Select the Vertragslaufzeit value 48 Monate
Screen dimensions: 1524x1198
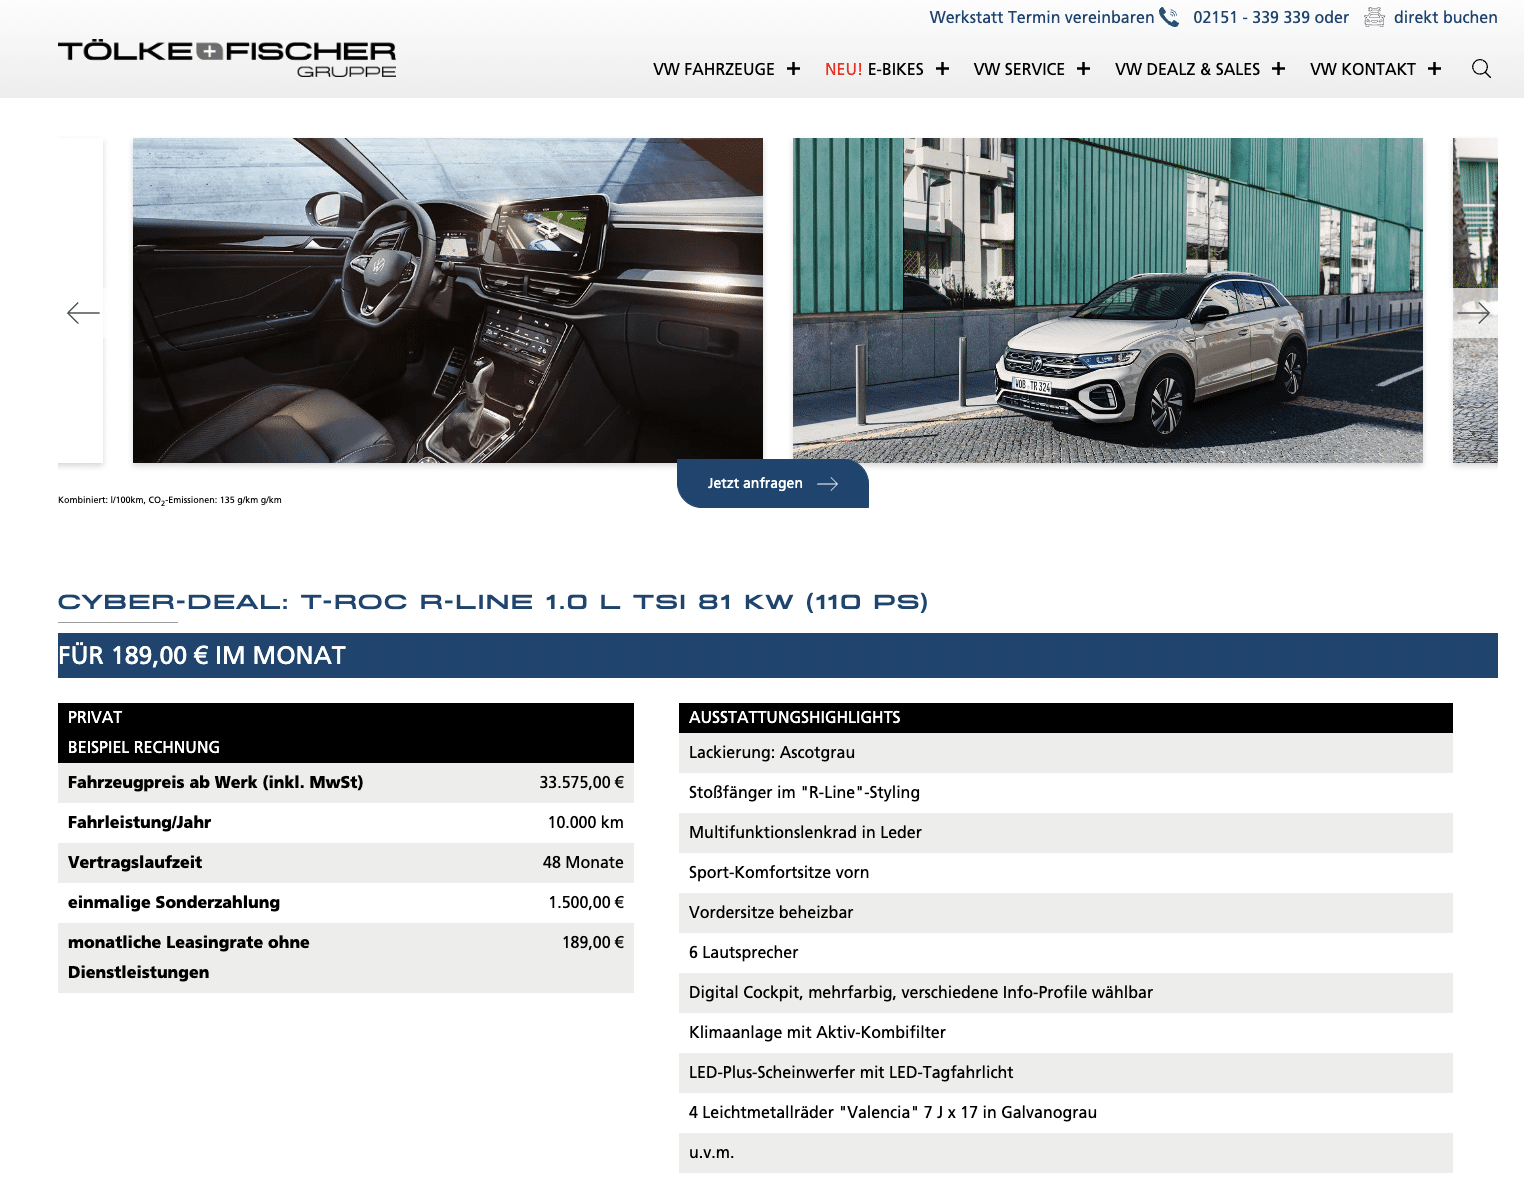(583, 862)
